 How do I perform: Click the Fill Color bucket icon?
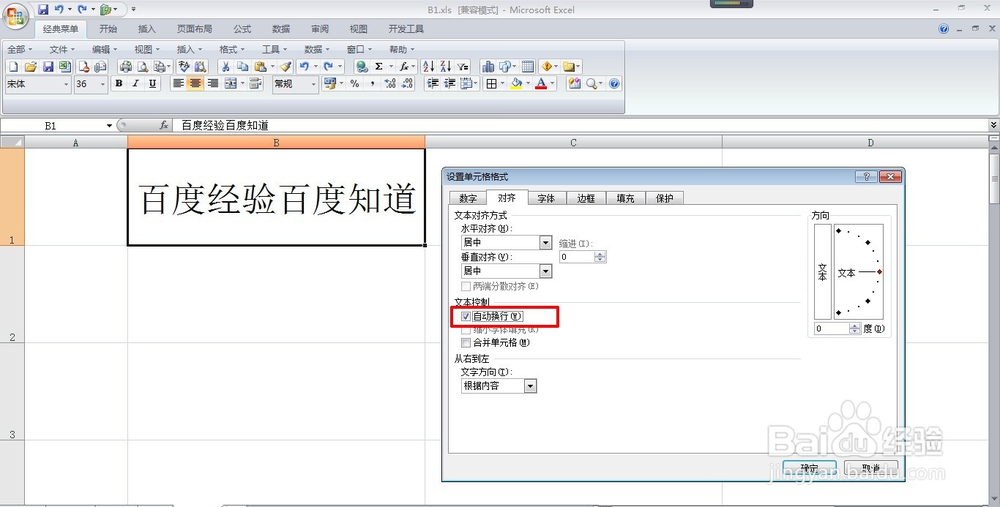point(515,84)
